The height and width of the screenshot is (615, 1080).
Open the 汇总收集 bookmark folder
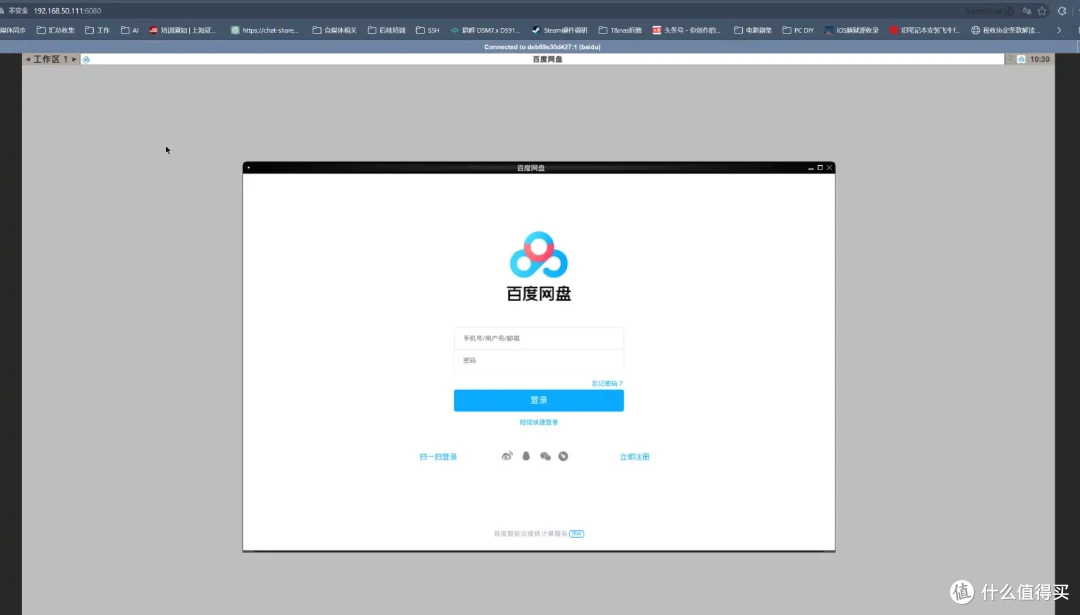point(55,30)
